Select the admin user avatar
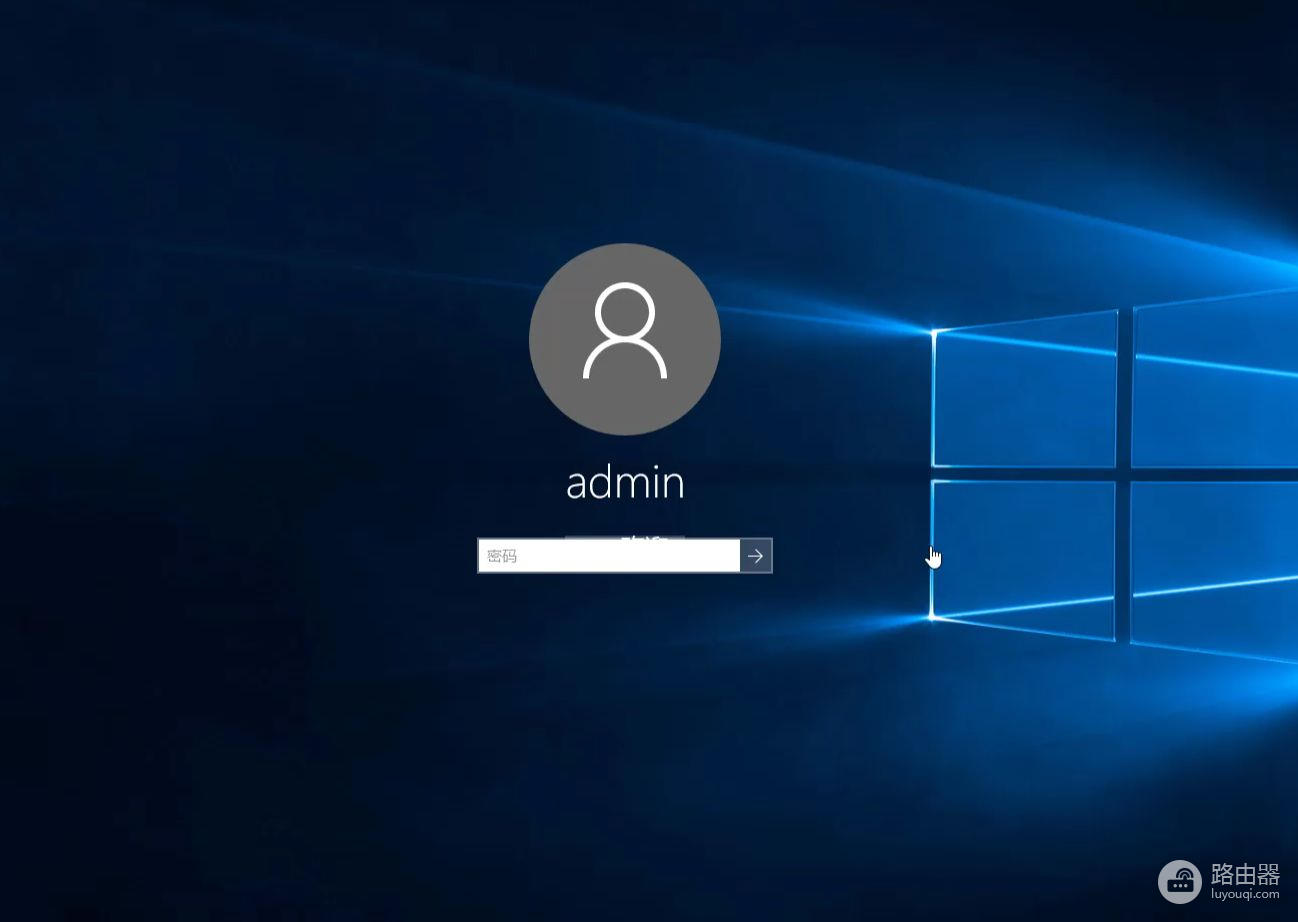Image resolution: width=1298 pixels, height=922 pixels. (625, 339)
